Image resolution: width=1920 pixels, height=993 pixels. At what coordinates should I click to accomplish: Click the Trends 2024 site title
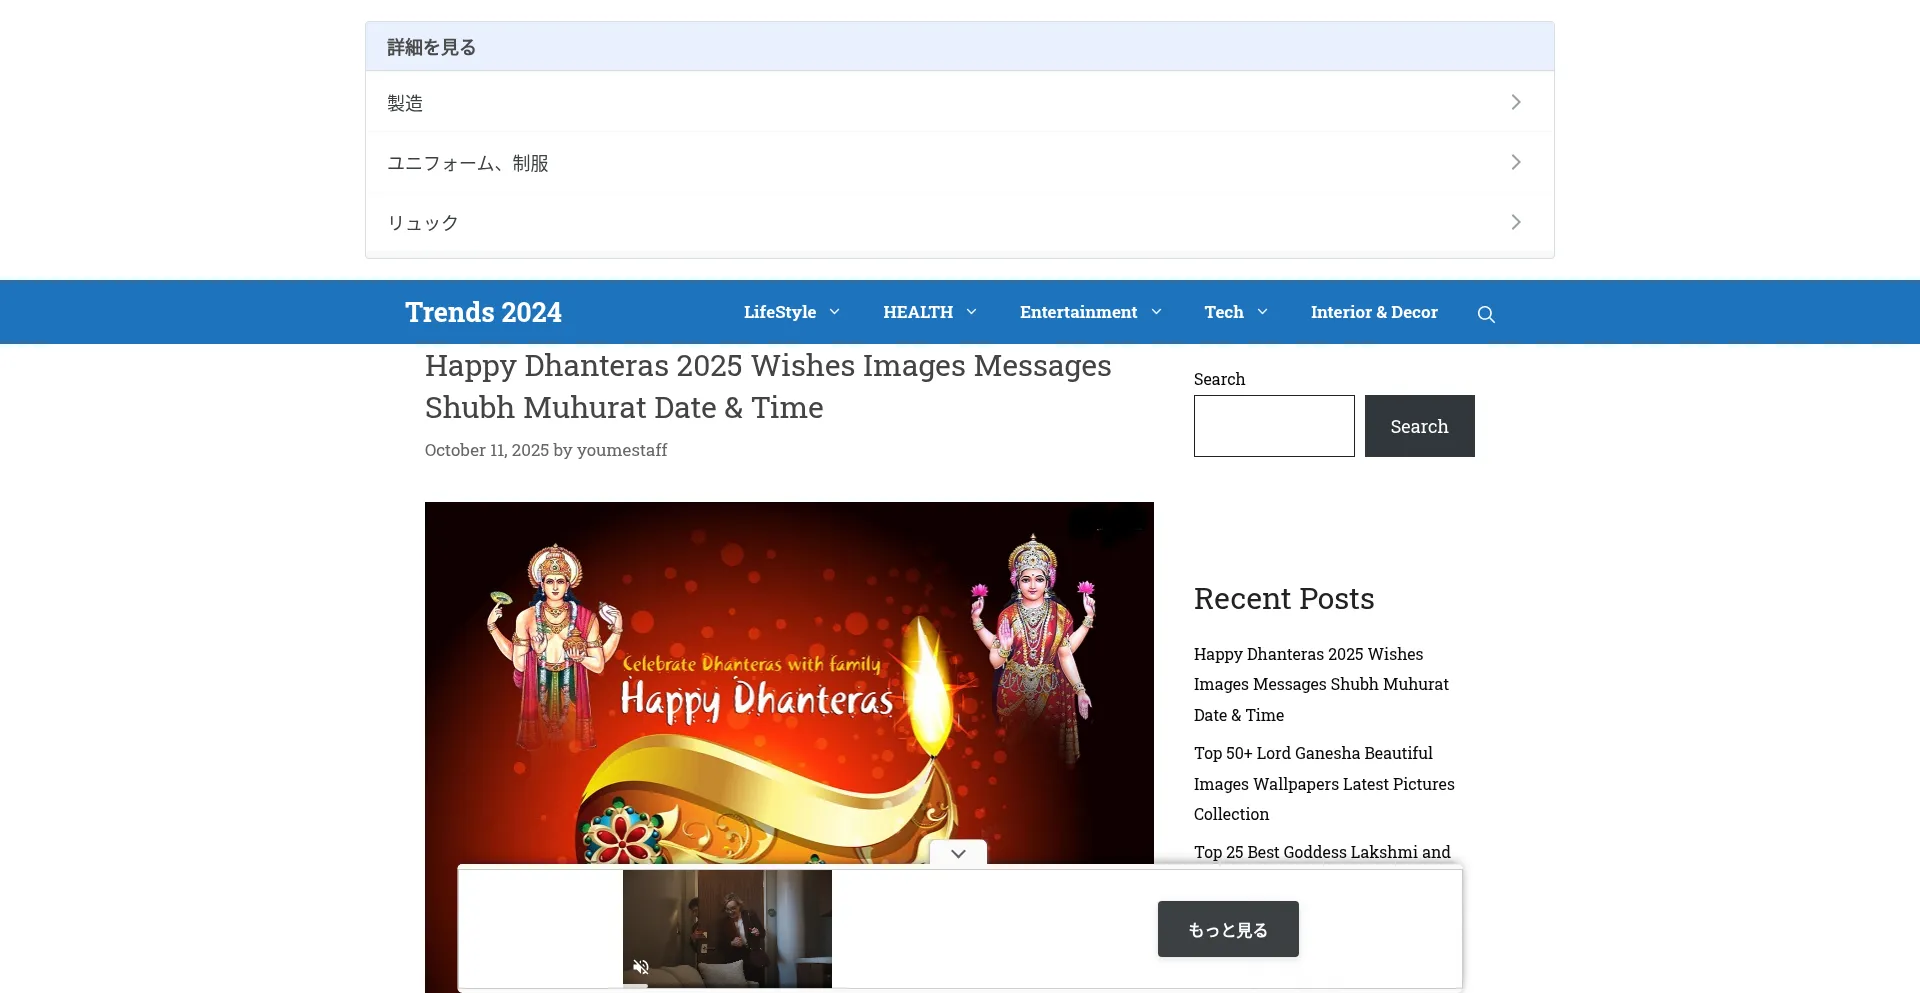point(483,312)
